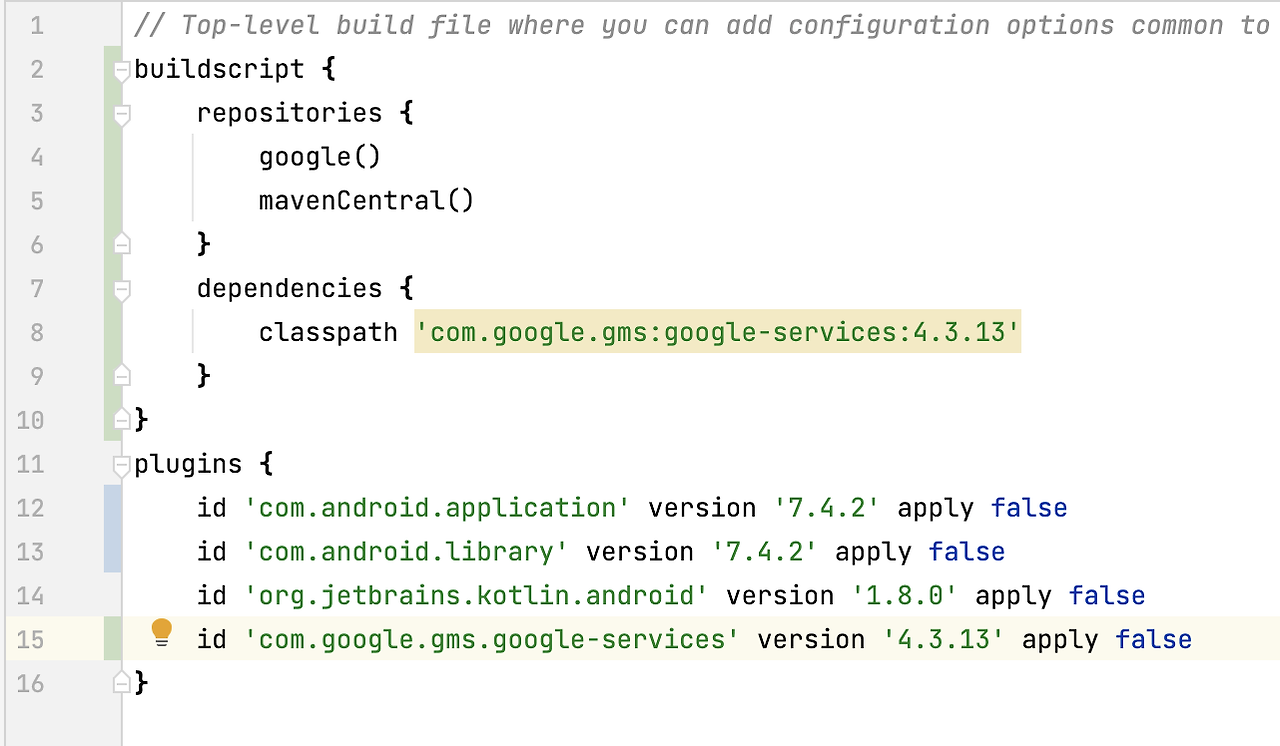Click line number 1 in gutter

pyautogui.click(x=37, y=25)
